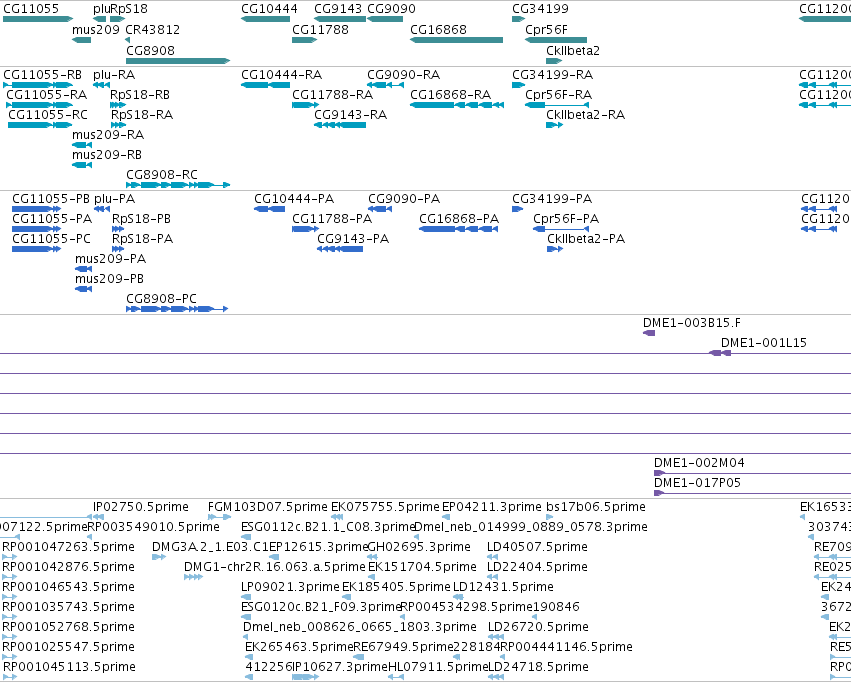Viewport: 851px width, 682px height.
Task: Select the mus209-RA transcript label
Action: pyautogui.click(x=108, y=135)
